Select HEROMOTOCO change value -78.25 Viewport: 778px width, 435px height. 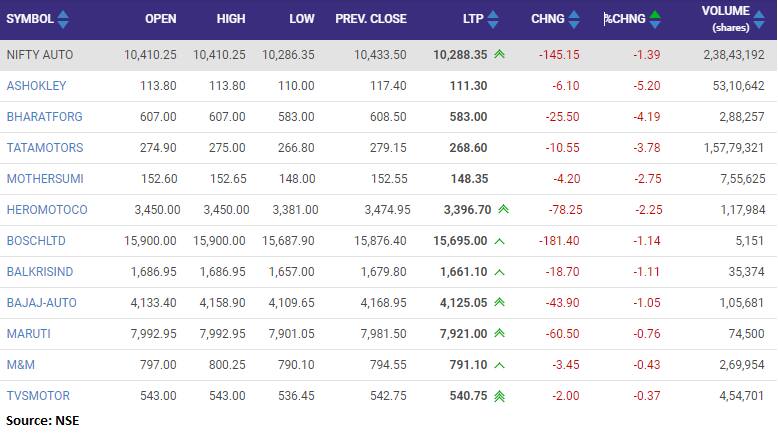pos(566,209)
